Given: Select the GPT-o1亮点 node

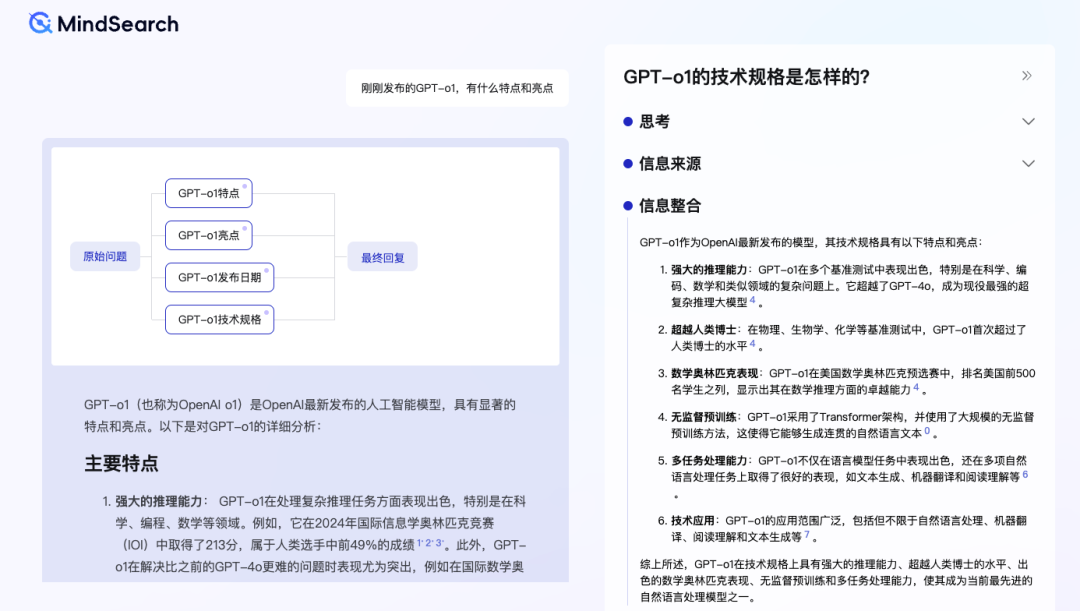Looking at the screenshot, I should [x=207, y=235].
